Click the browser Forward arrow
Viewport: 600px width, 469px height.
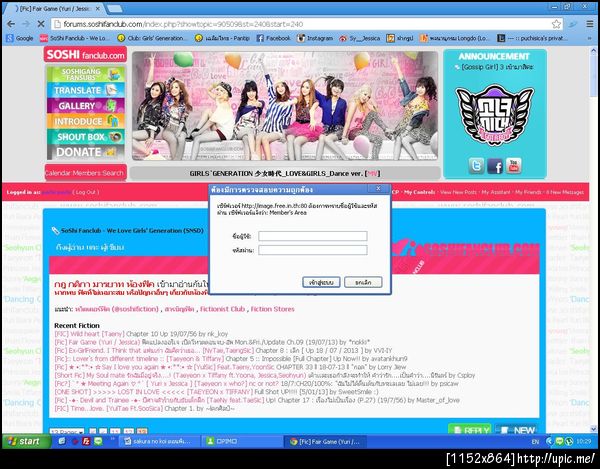(x=26, y=24)
